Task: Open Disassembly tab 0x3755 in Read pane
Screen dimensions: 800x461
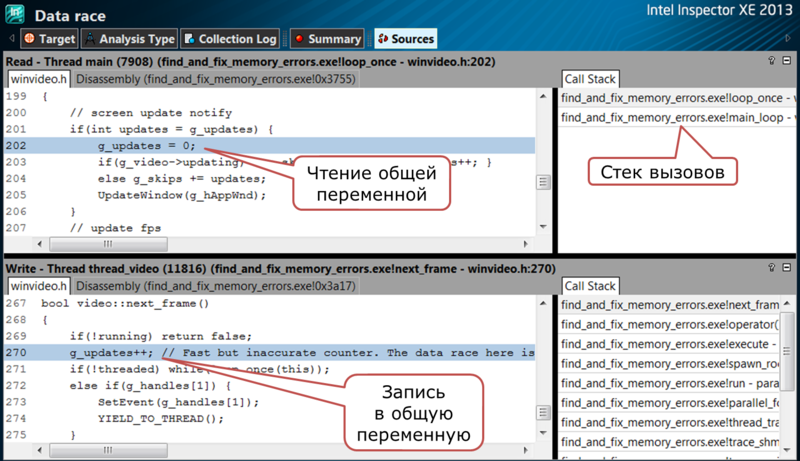Action: pos(216,79)
